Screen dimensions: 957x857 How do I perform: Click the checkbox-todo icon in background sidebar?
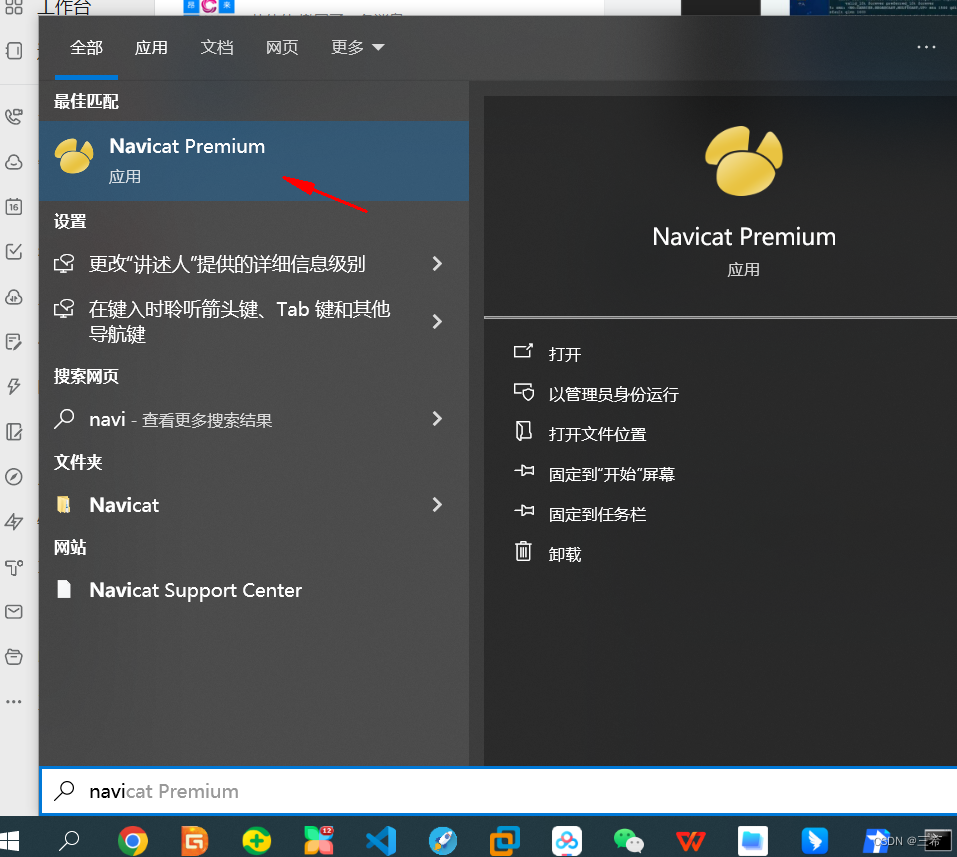pyautogui.click(x=14, y=251)
